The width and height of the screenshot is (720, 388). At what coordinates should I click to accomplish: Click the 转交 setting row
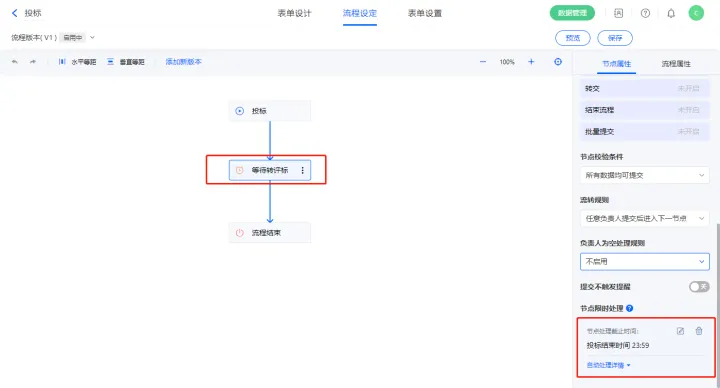pyautogui.click(x=645, y=89)
